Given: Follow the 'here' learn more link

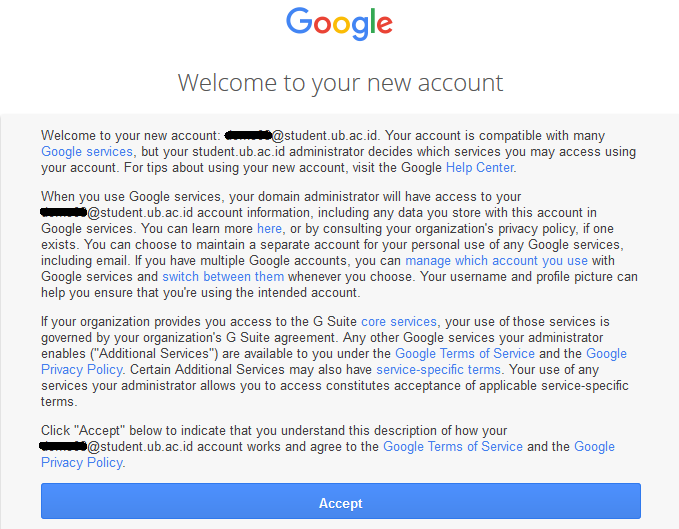Looking at the screenshot, I should (x=269, y=229).
